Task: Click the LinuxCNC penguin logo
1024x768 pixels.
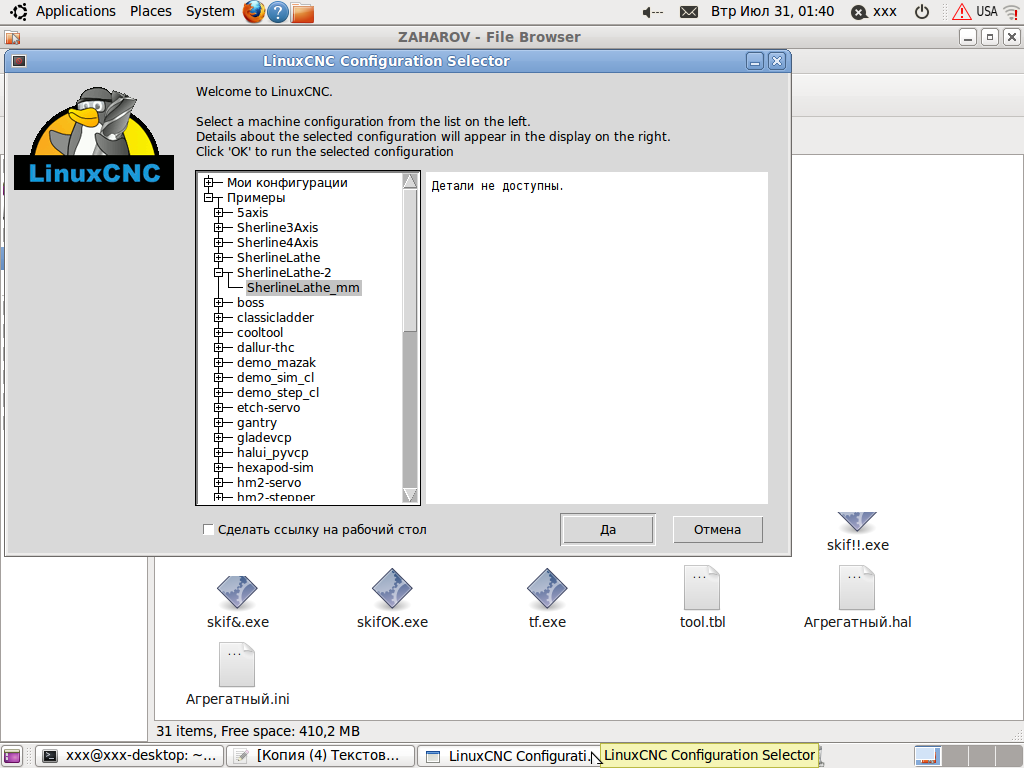Action: point(94,138)
